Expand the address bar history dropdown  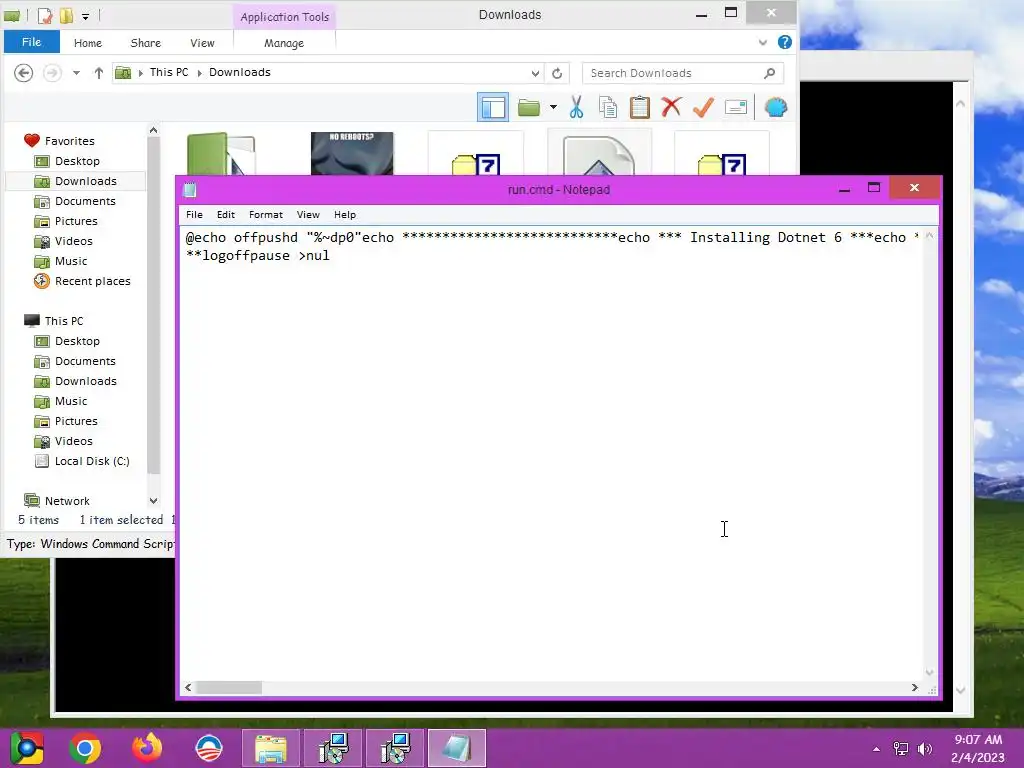535,73
